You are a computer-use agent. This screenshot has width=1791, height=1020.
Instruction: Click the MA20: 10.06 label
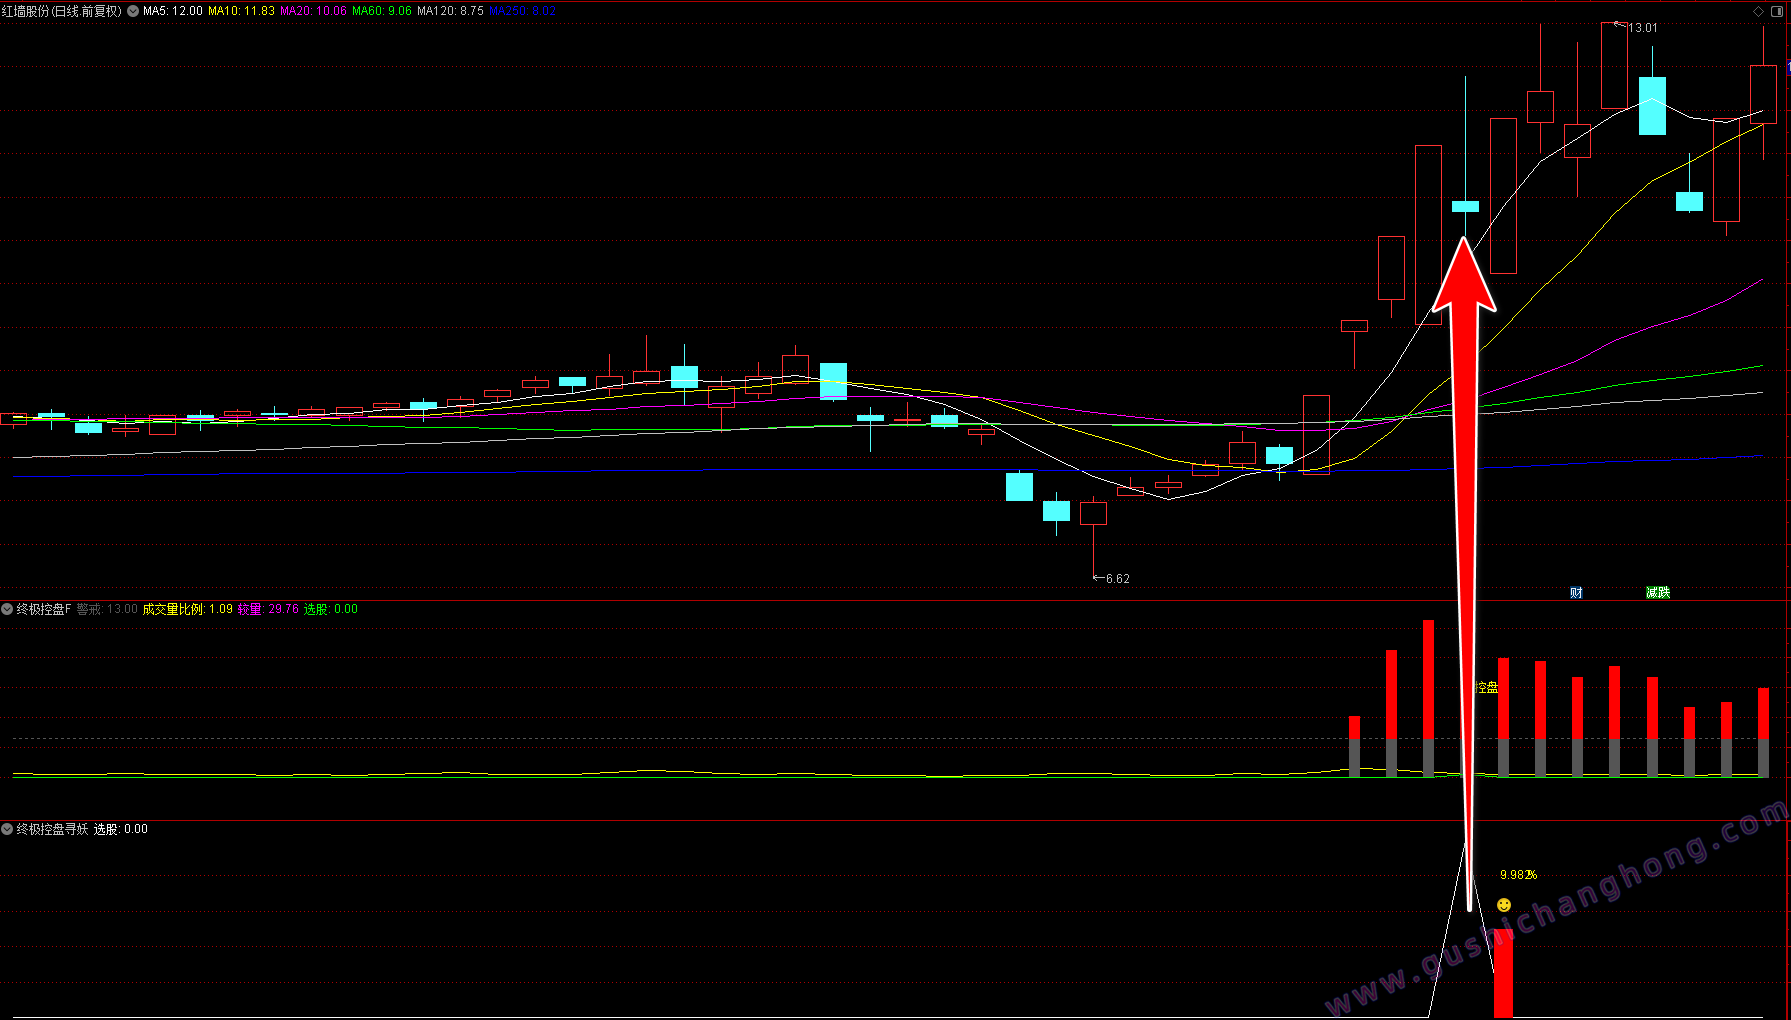point(313,11)
